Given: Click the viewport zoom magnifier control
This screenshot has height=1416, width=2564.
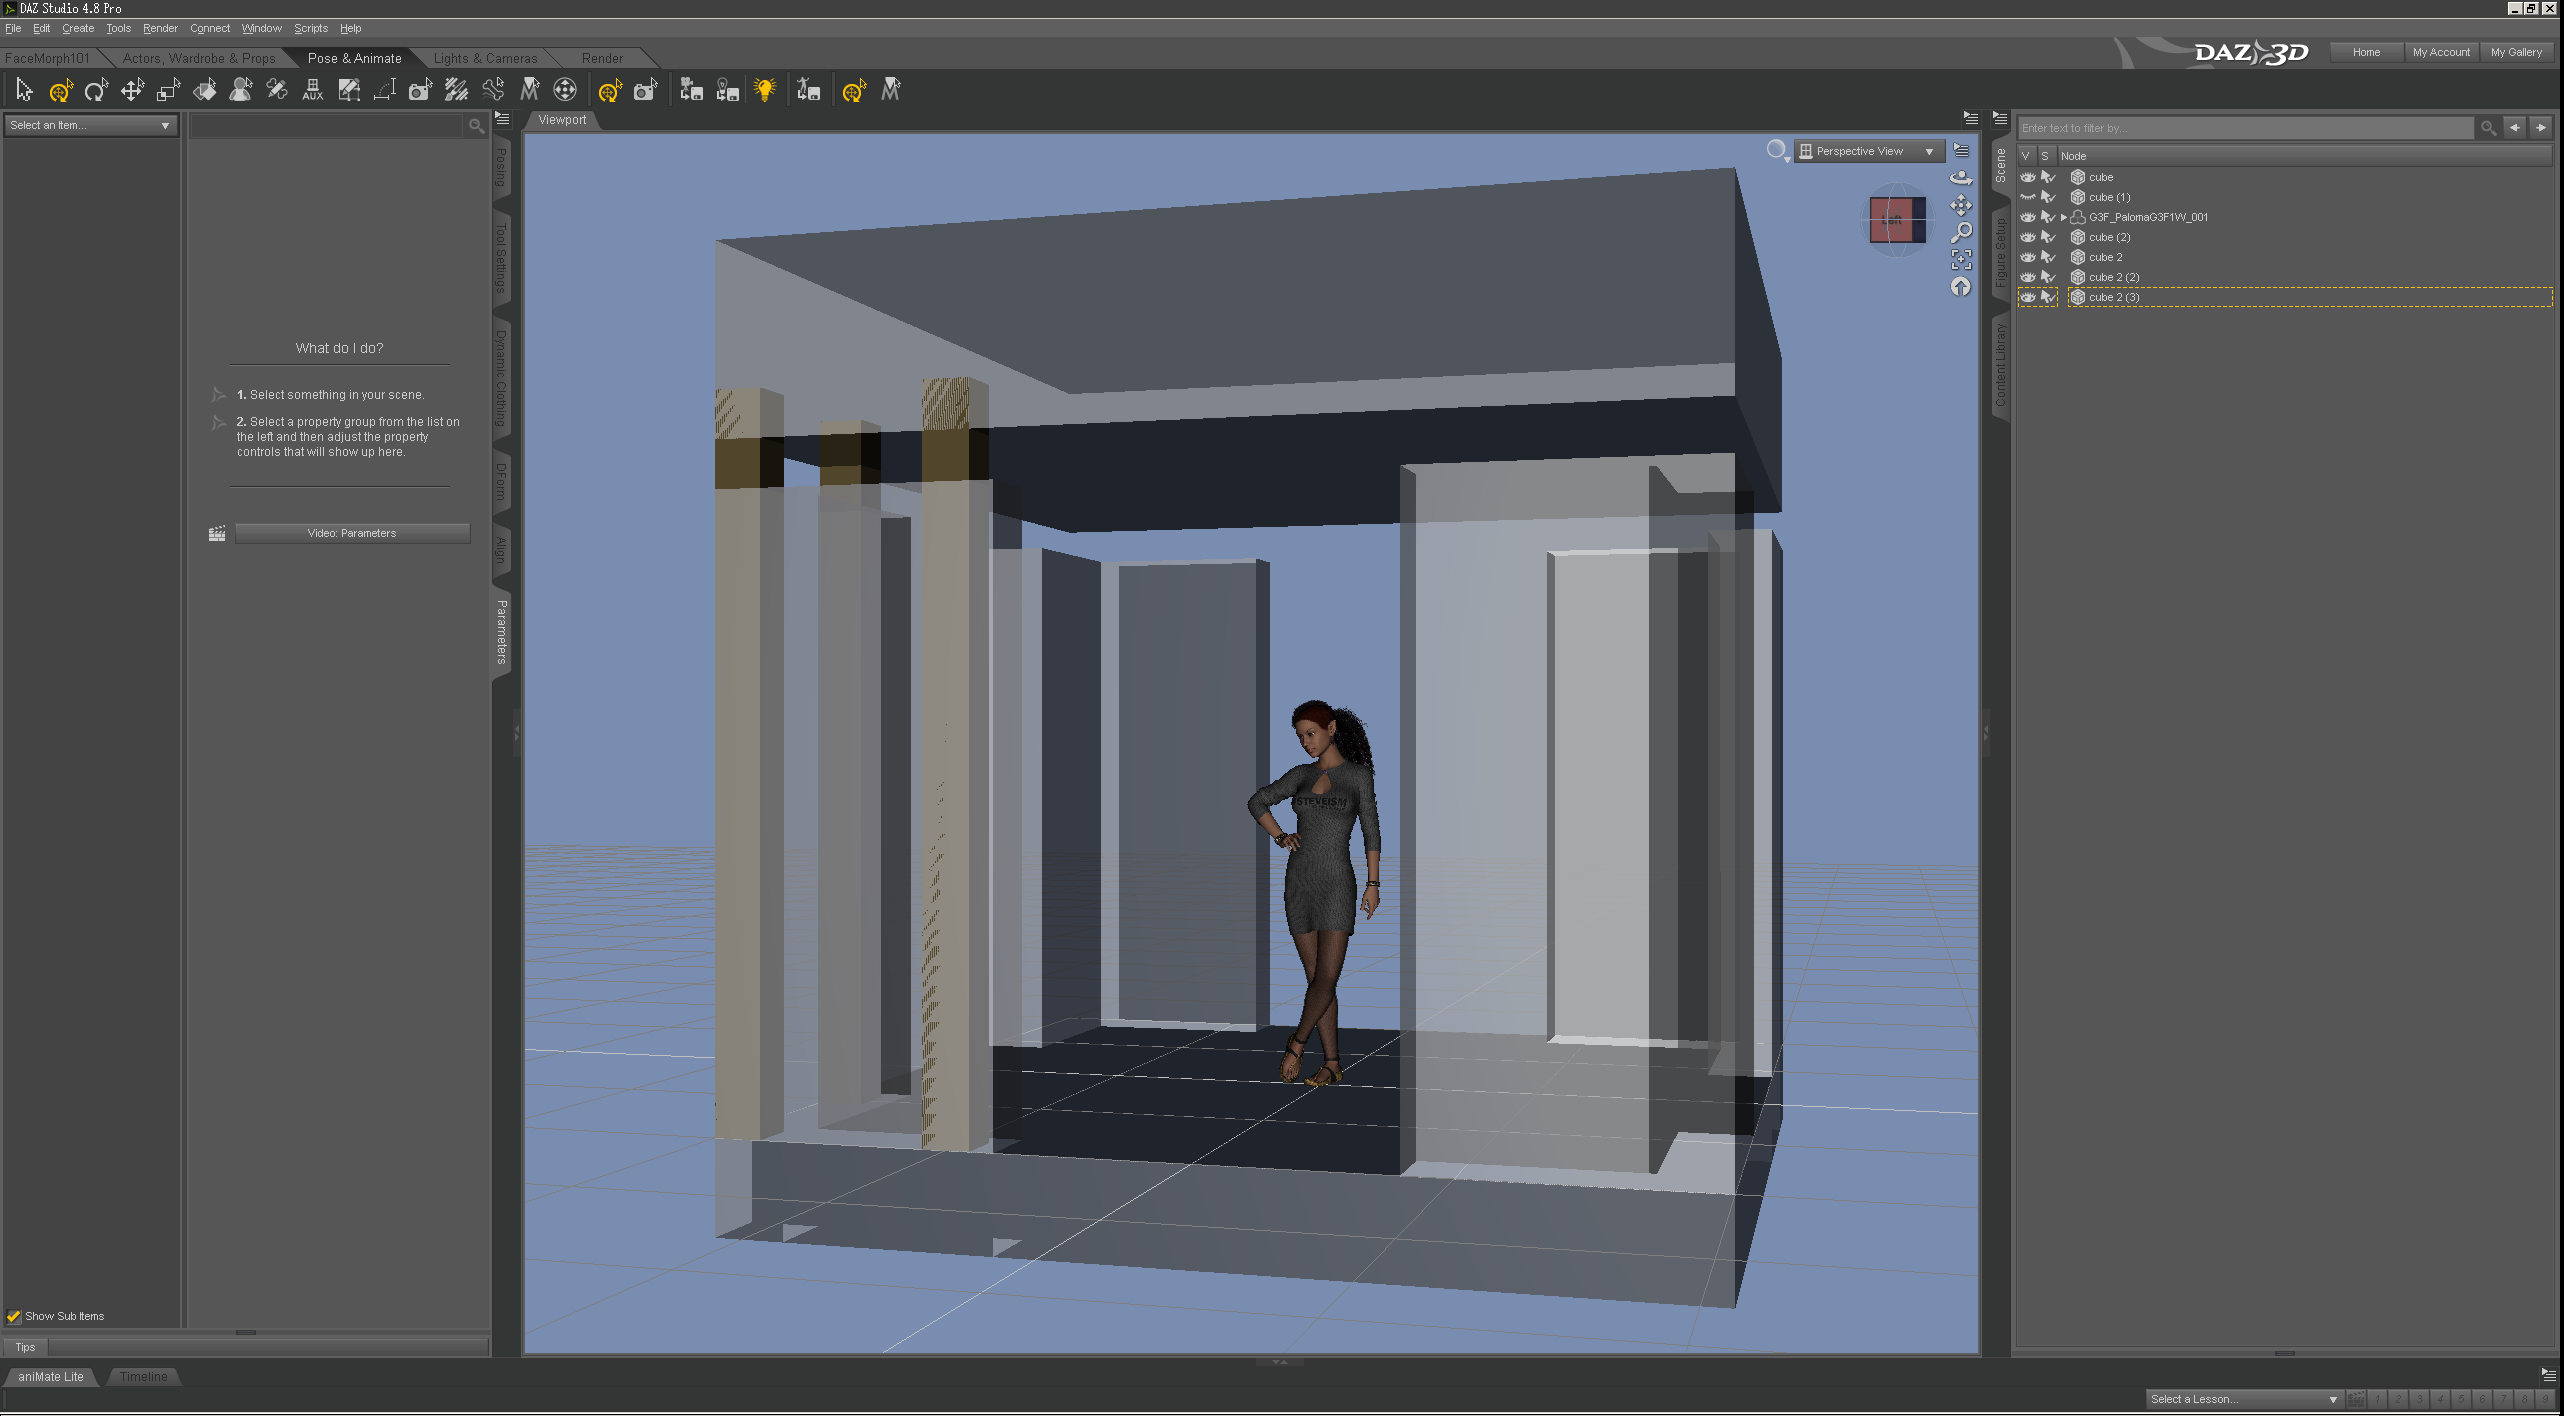Looking at the screenshot, I should tap(1961, 233).
